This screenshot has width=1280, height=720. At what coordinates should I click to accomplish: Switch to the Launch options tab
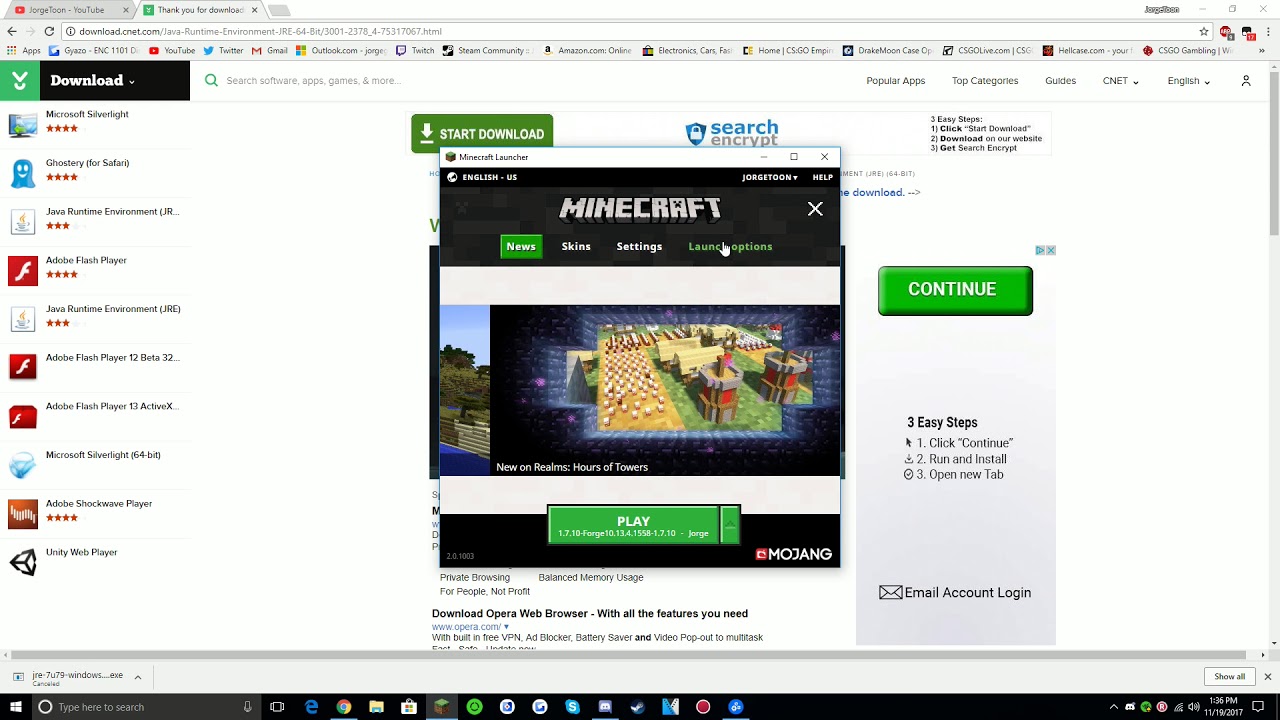[x=730, y=246]
